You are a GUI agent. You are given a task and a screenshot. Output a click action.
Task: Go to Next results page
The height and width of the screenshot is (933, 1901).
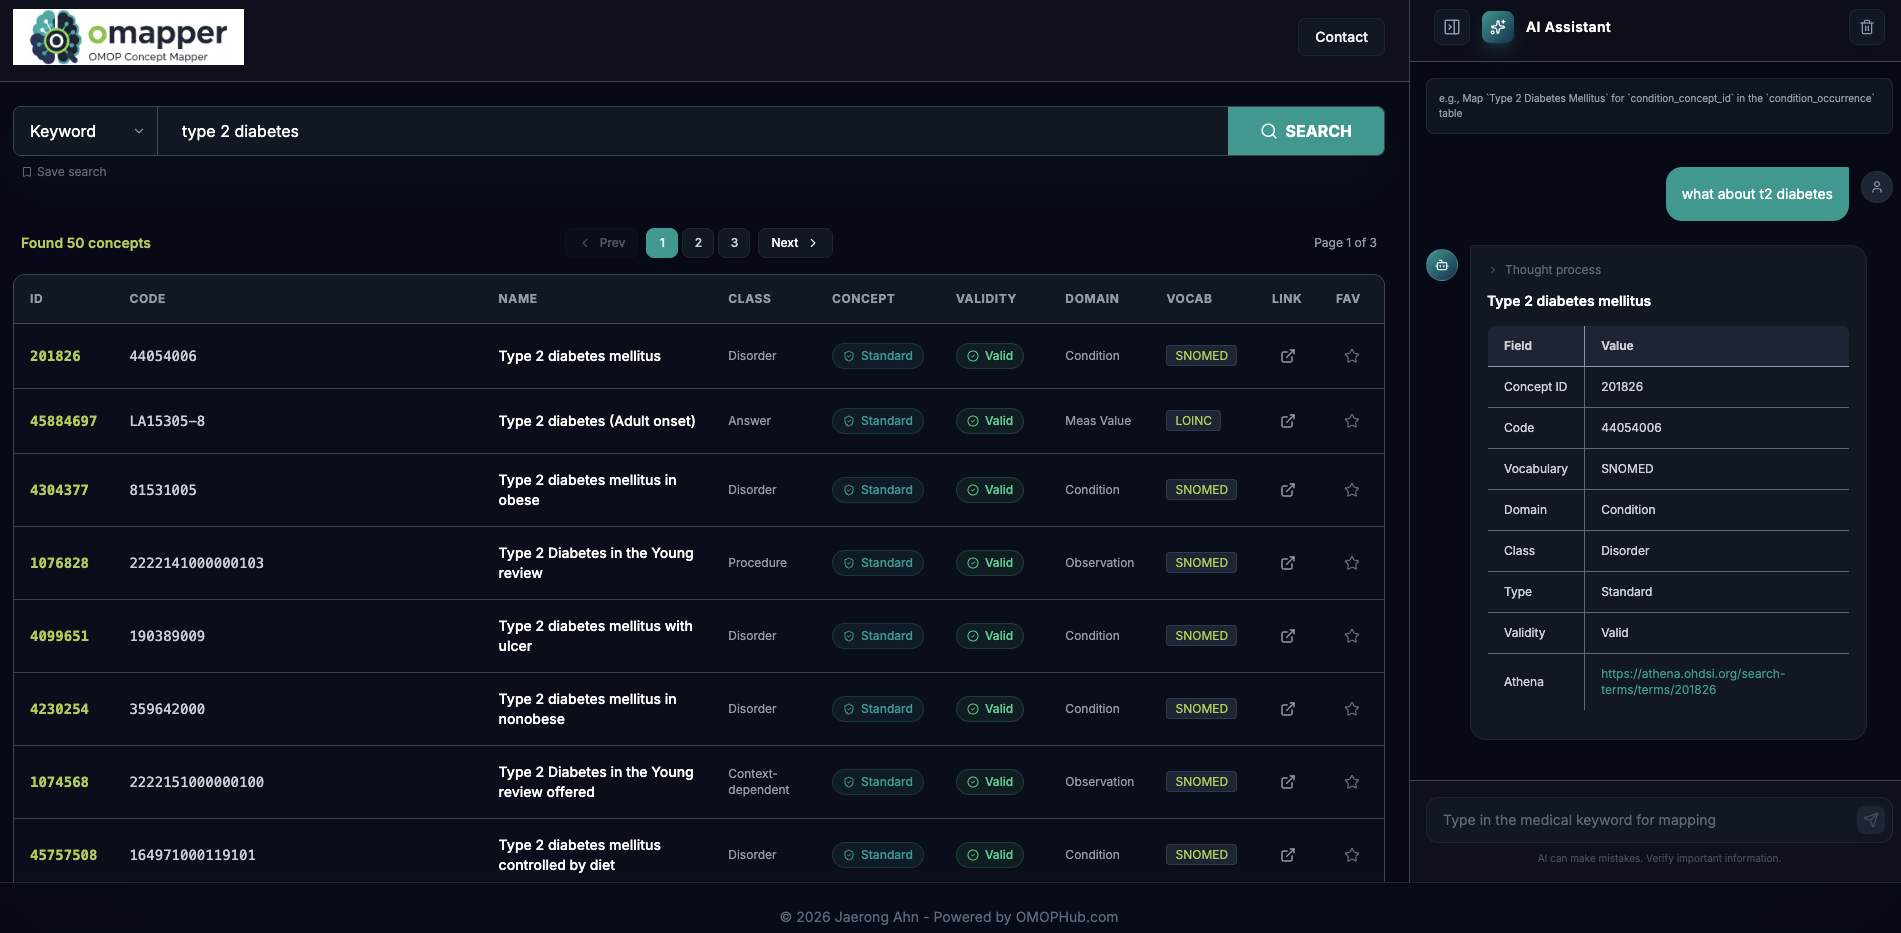[795, 243]
